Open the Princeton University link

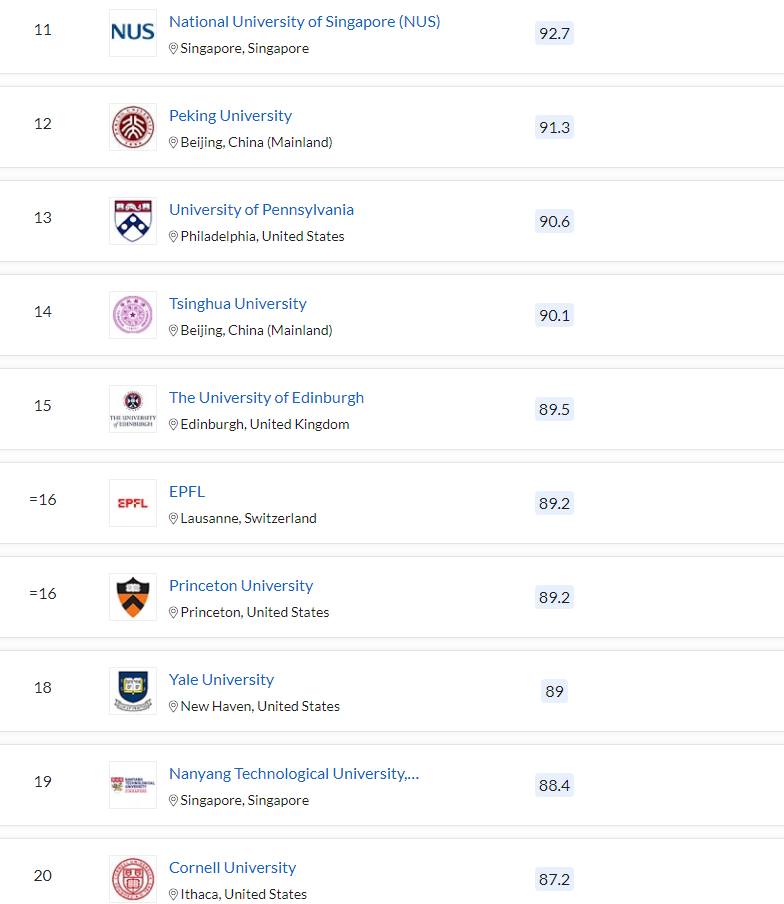click(x=241, y=586)
